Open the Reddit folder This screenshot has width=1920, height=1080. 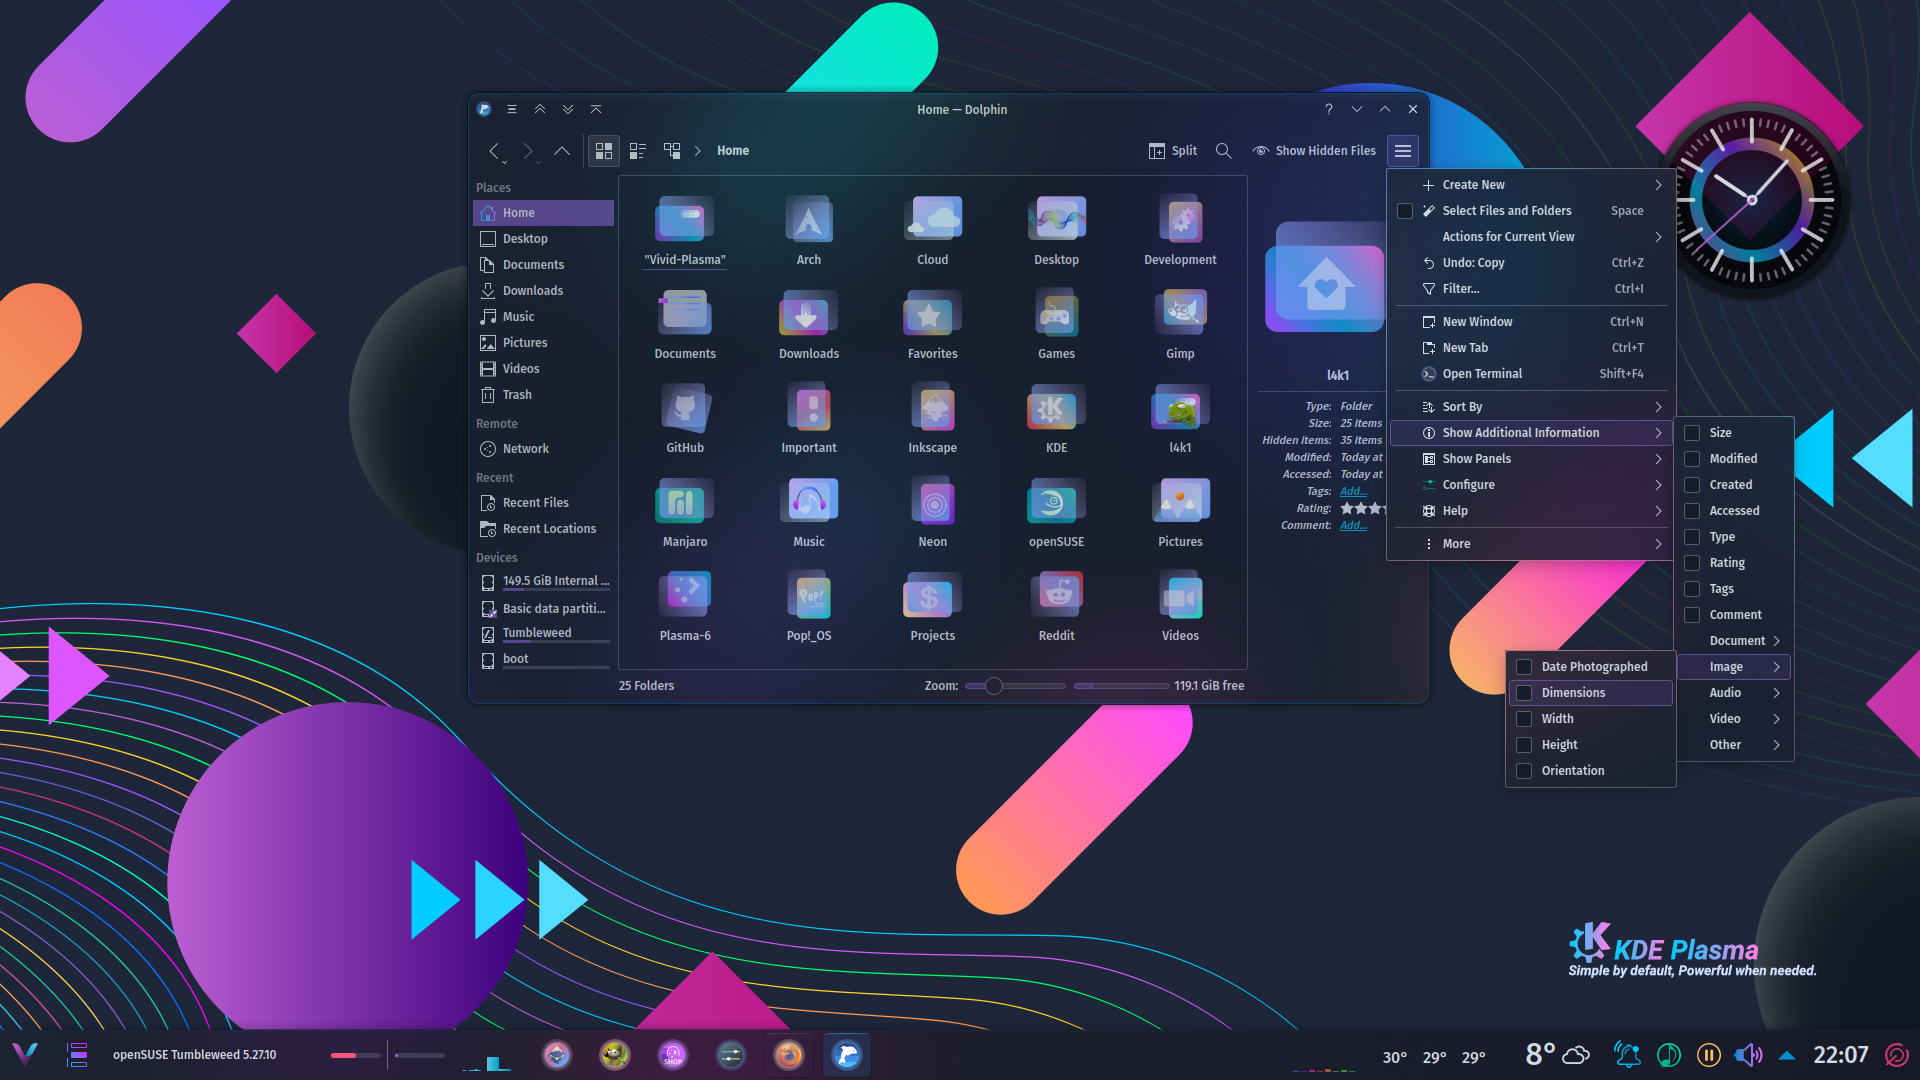1056,608
